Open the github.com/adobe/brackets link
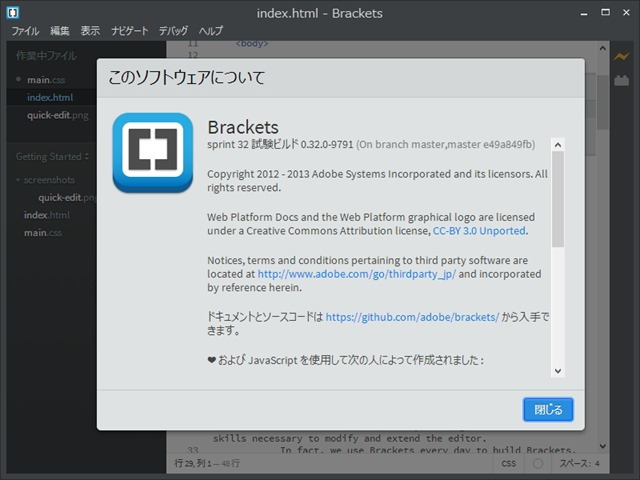Image resolution: width=640 pixels, height=480 pixels. click(412, 317)
